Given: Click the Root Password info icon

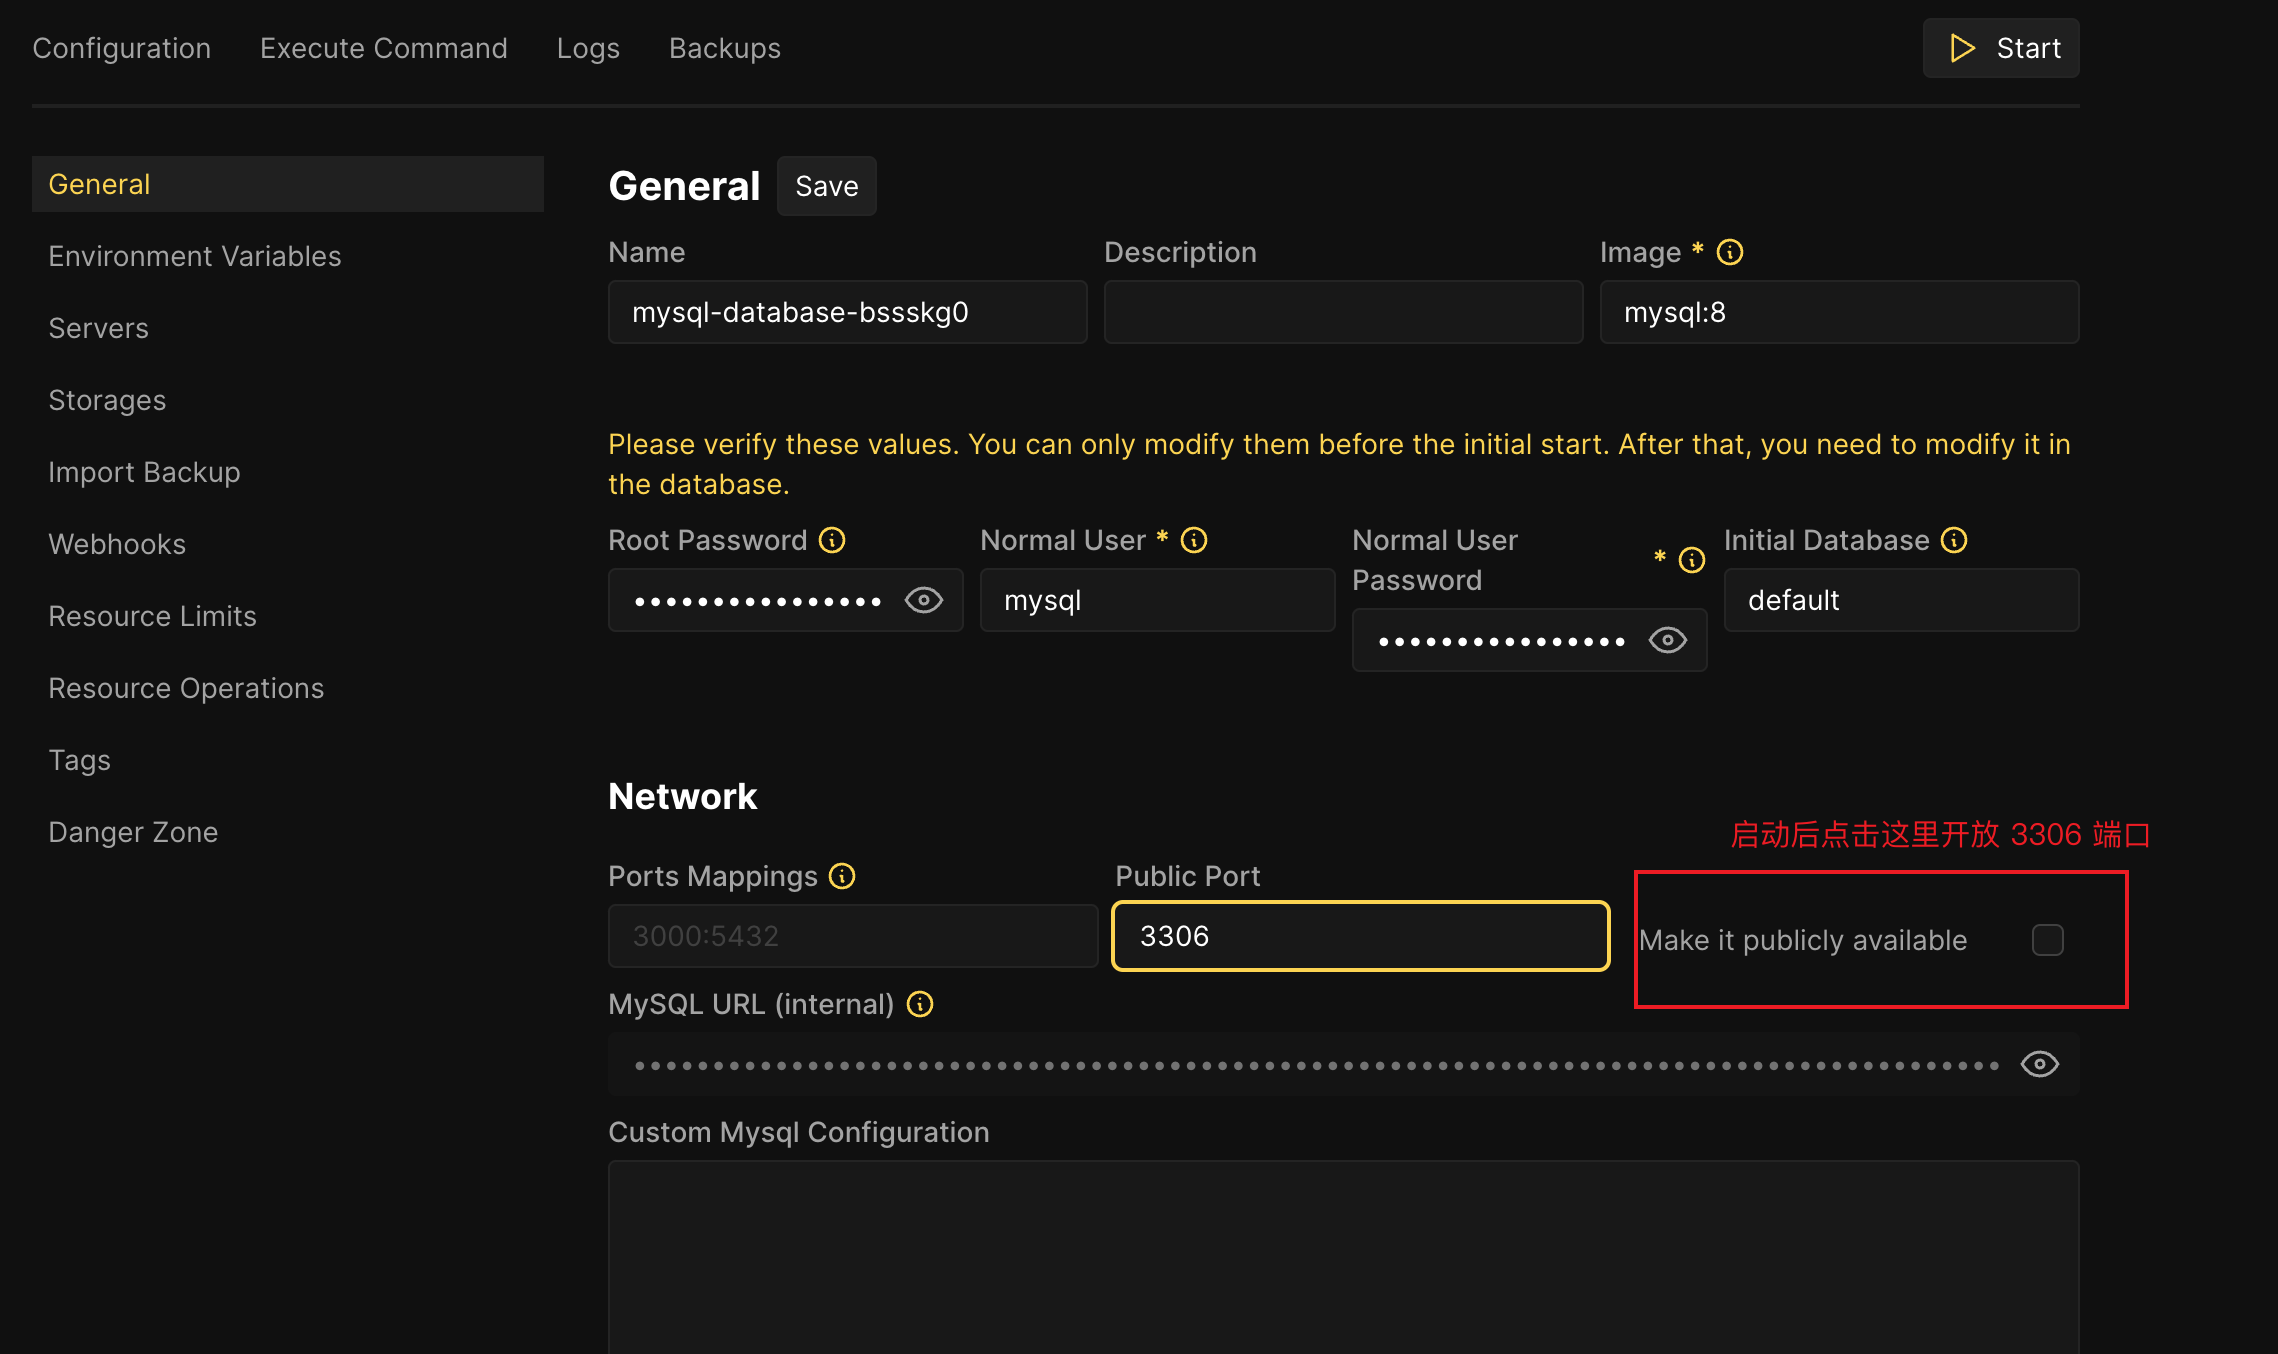Looking at the screenshot, I should (832, 540).
